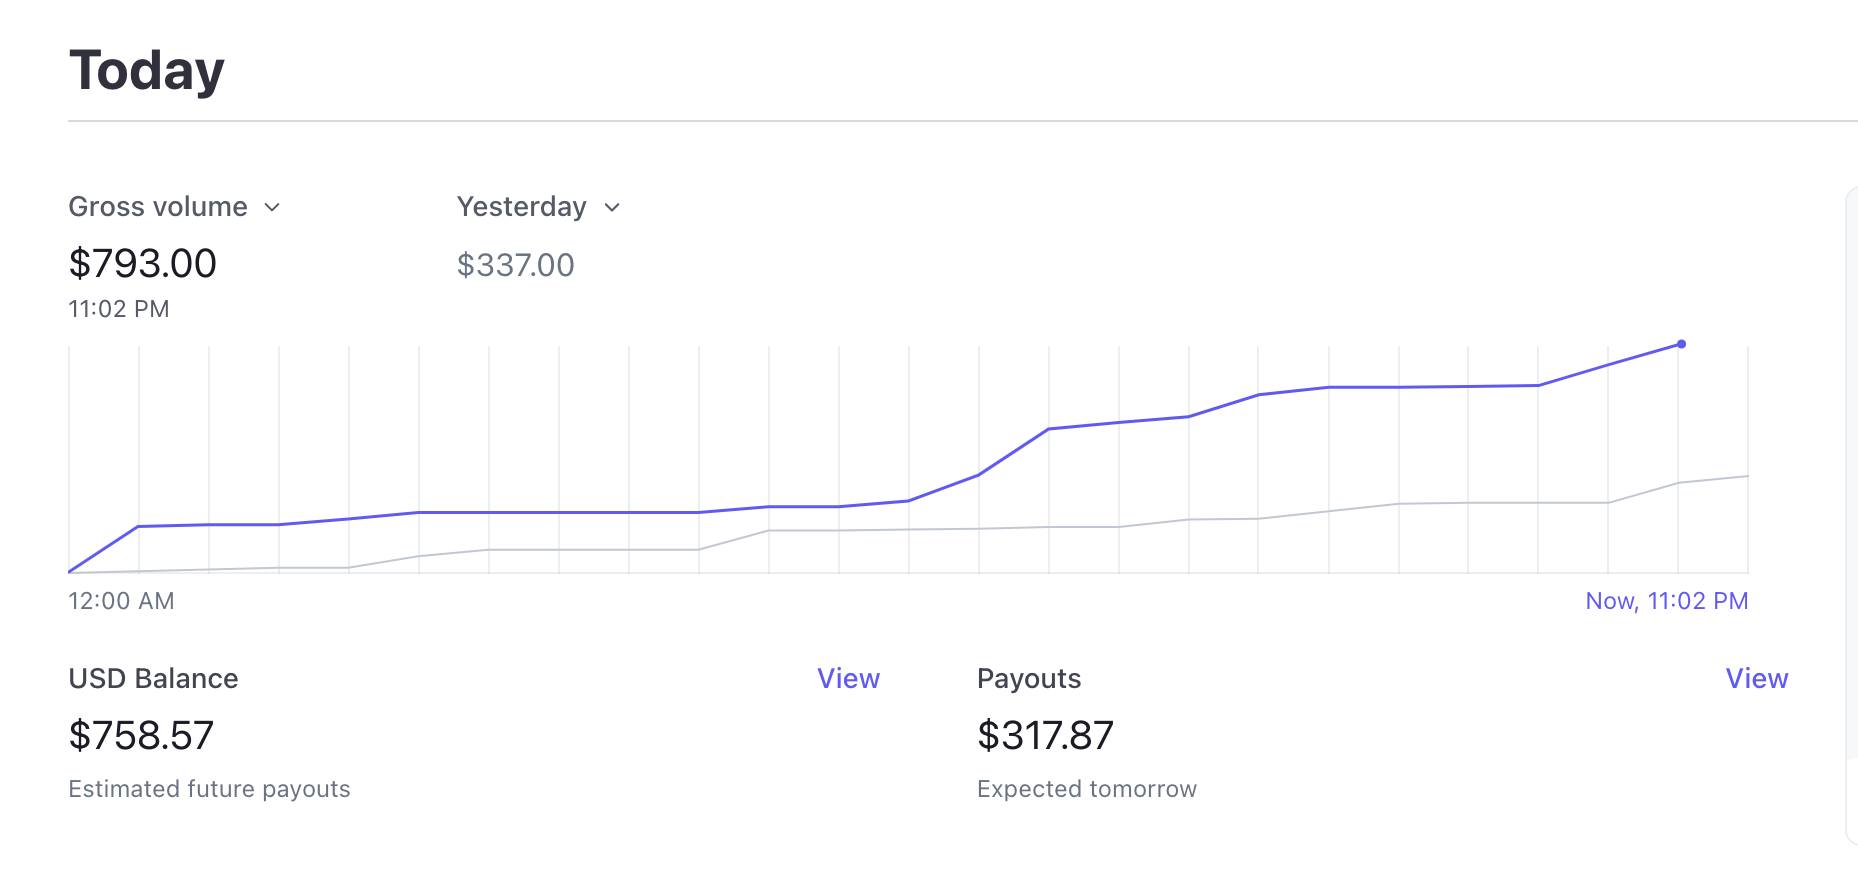Select the $793.00 gross volume amount
The image size is (1858, 886).
(x=143, y=264)
